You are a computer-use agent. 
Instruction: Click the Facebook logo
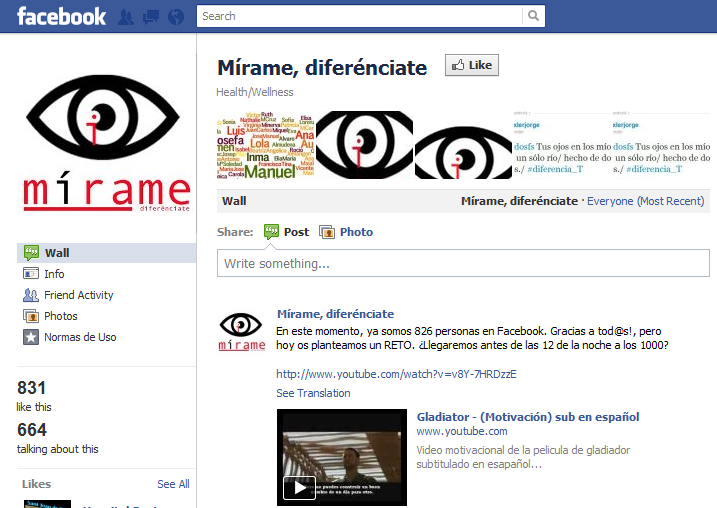pos(61,16)
